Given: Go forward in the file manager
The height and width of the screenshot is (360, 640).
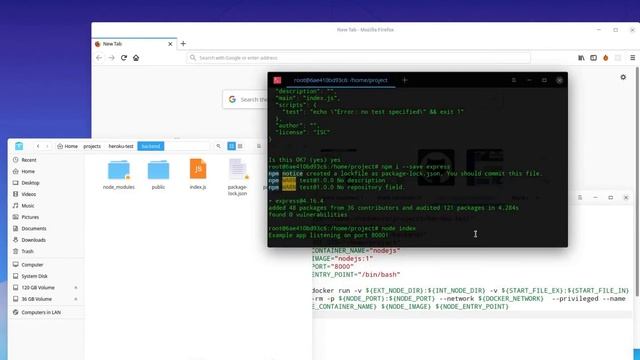Looking at the screenshot, I should pyautogui.click(x=47, y=146).
